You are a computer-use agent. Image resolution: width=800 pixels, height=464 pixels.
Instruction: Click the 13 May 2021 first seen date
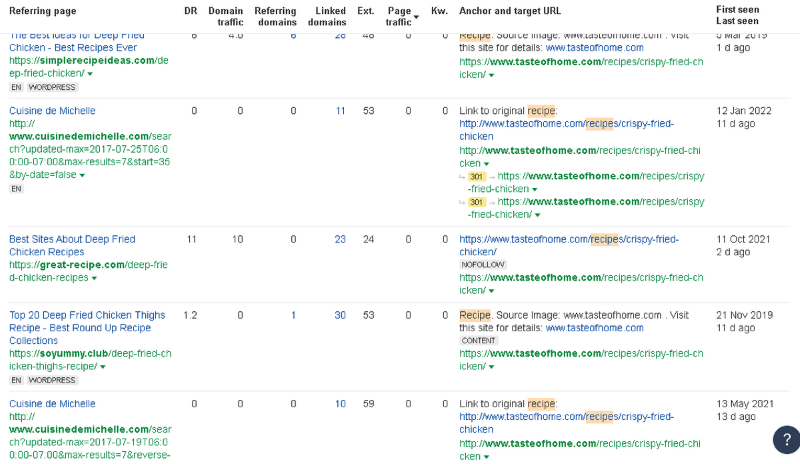(x=744, y=404)
